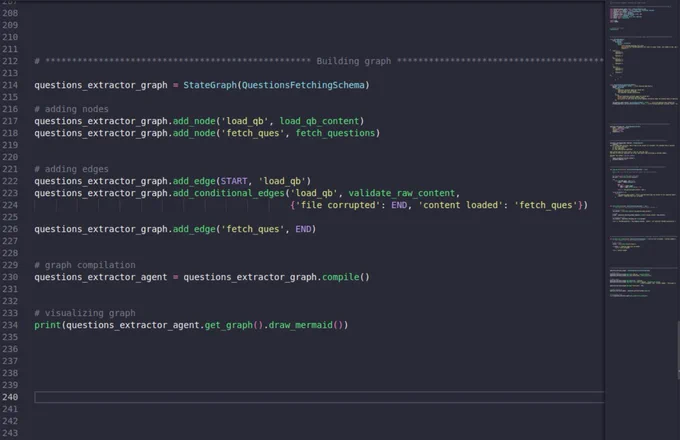Click END constant on line 226
The height and width of the screenshot is (440, 680).
pyautogui.click(x=303, y=229)
